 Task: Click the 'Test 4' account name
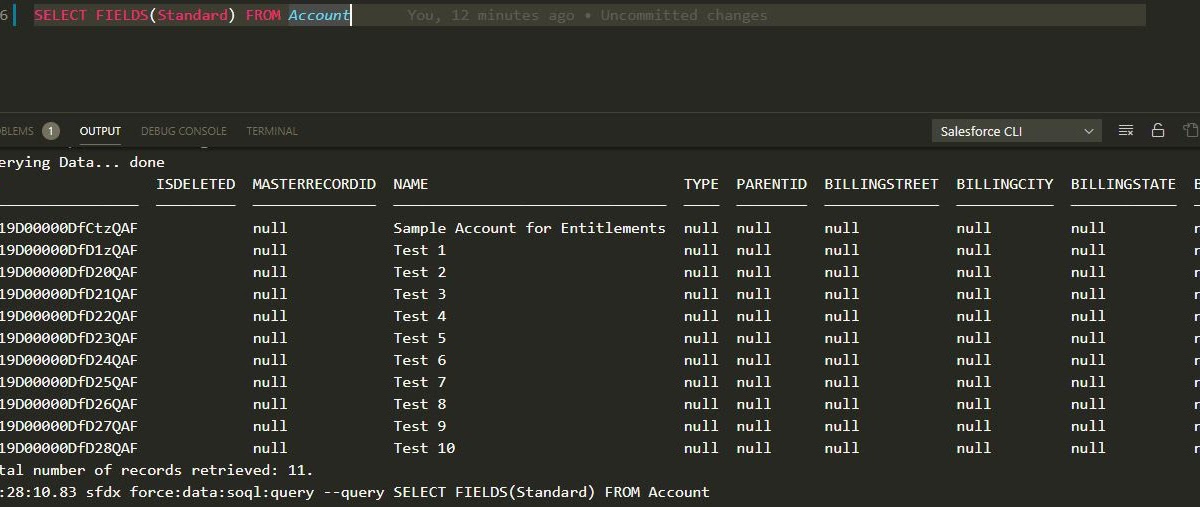click(419, 316)
